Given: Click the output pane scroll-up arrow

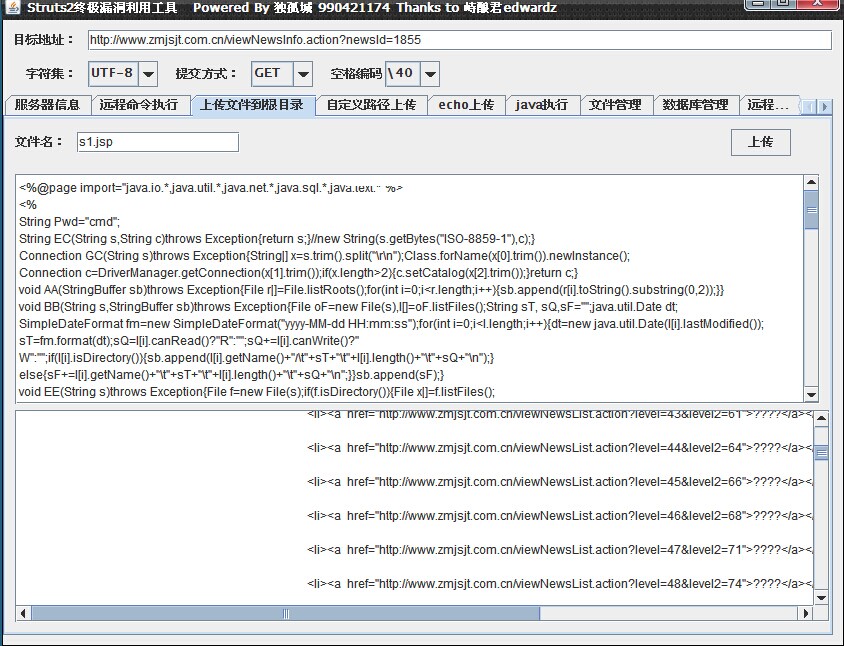Looking at the screenshot, I should 821,418.
